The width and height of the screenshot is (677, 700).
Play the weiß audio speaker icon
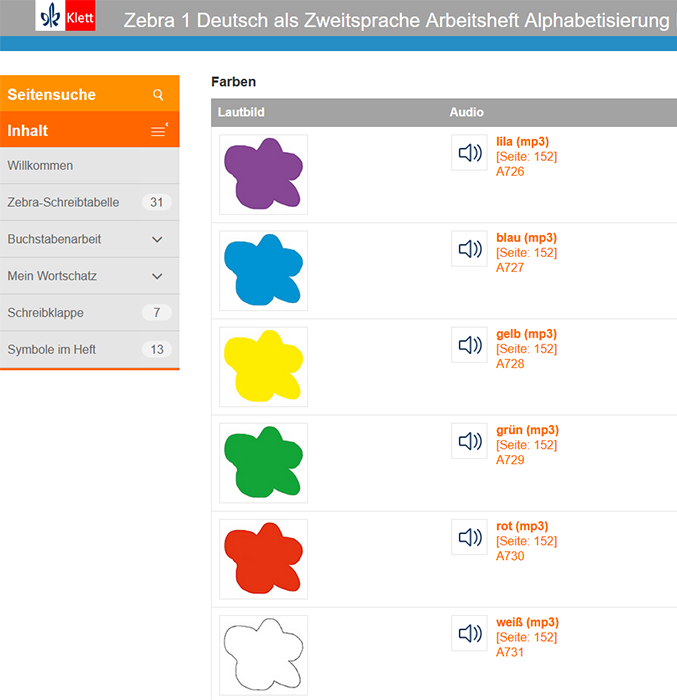coord(469,633)
